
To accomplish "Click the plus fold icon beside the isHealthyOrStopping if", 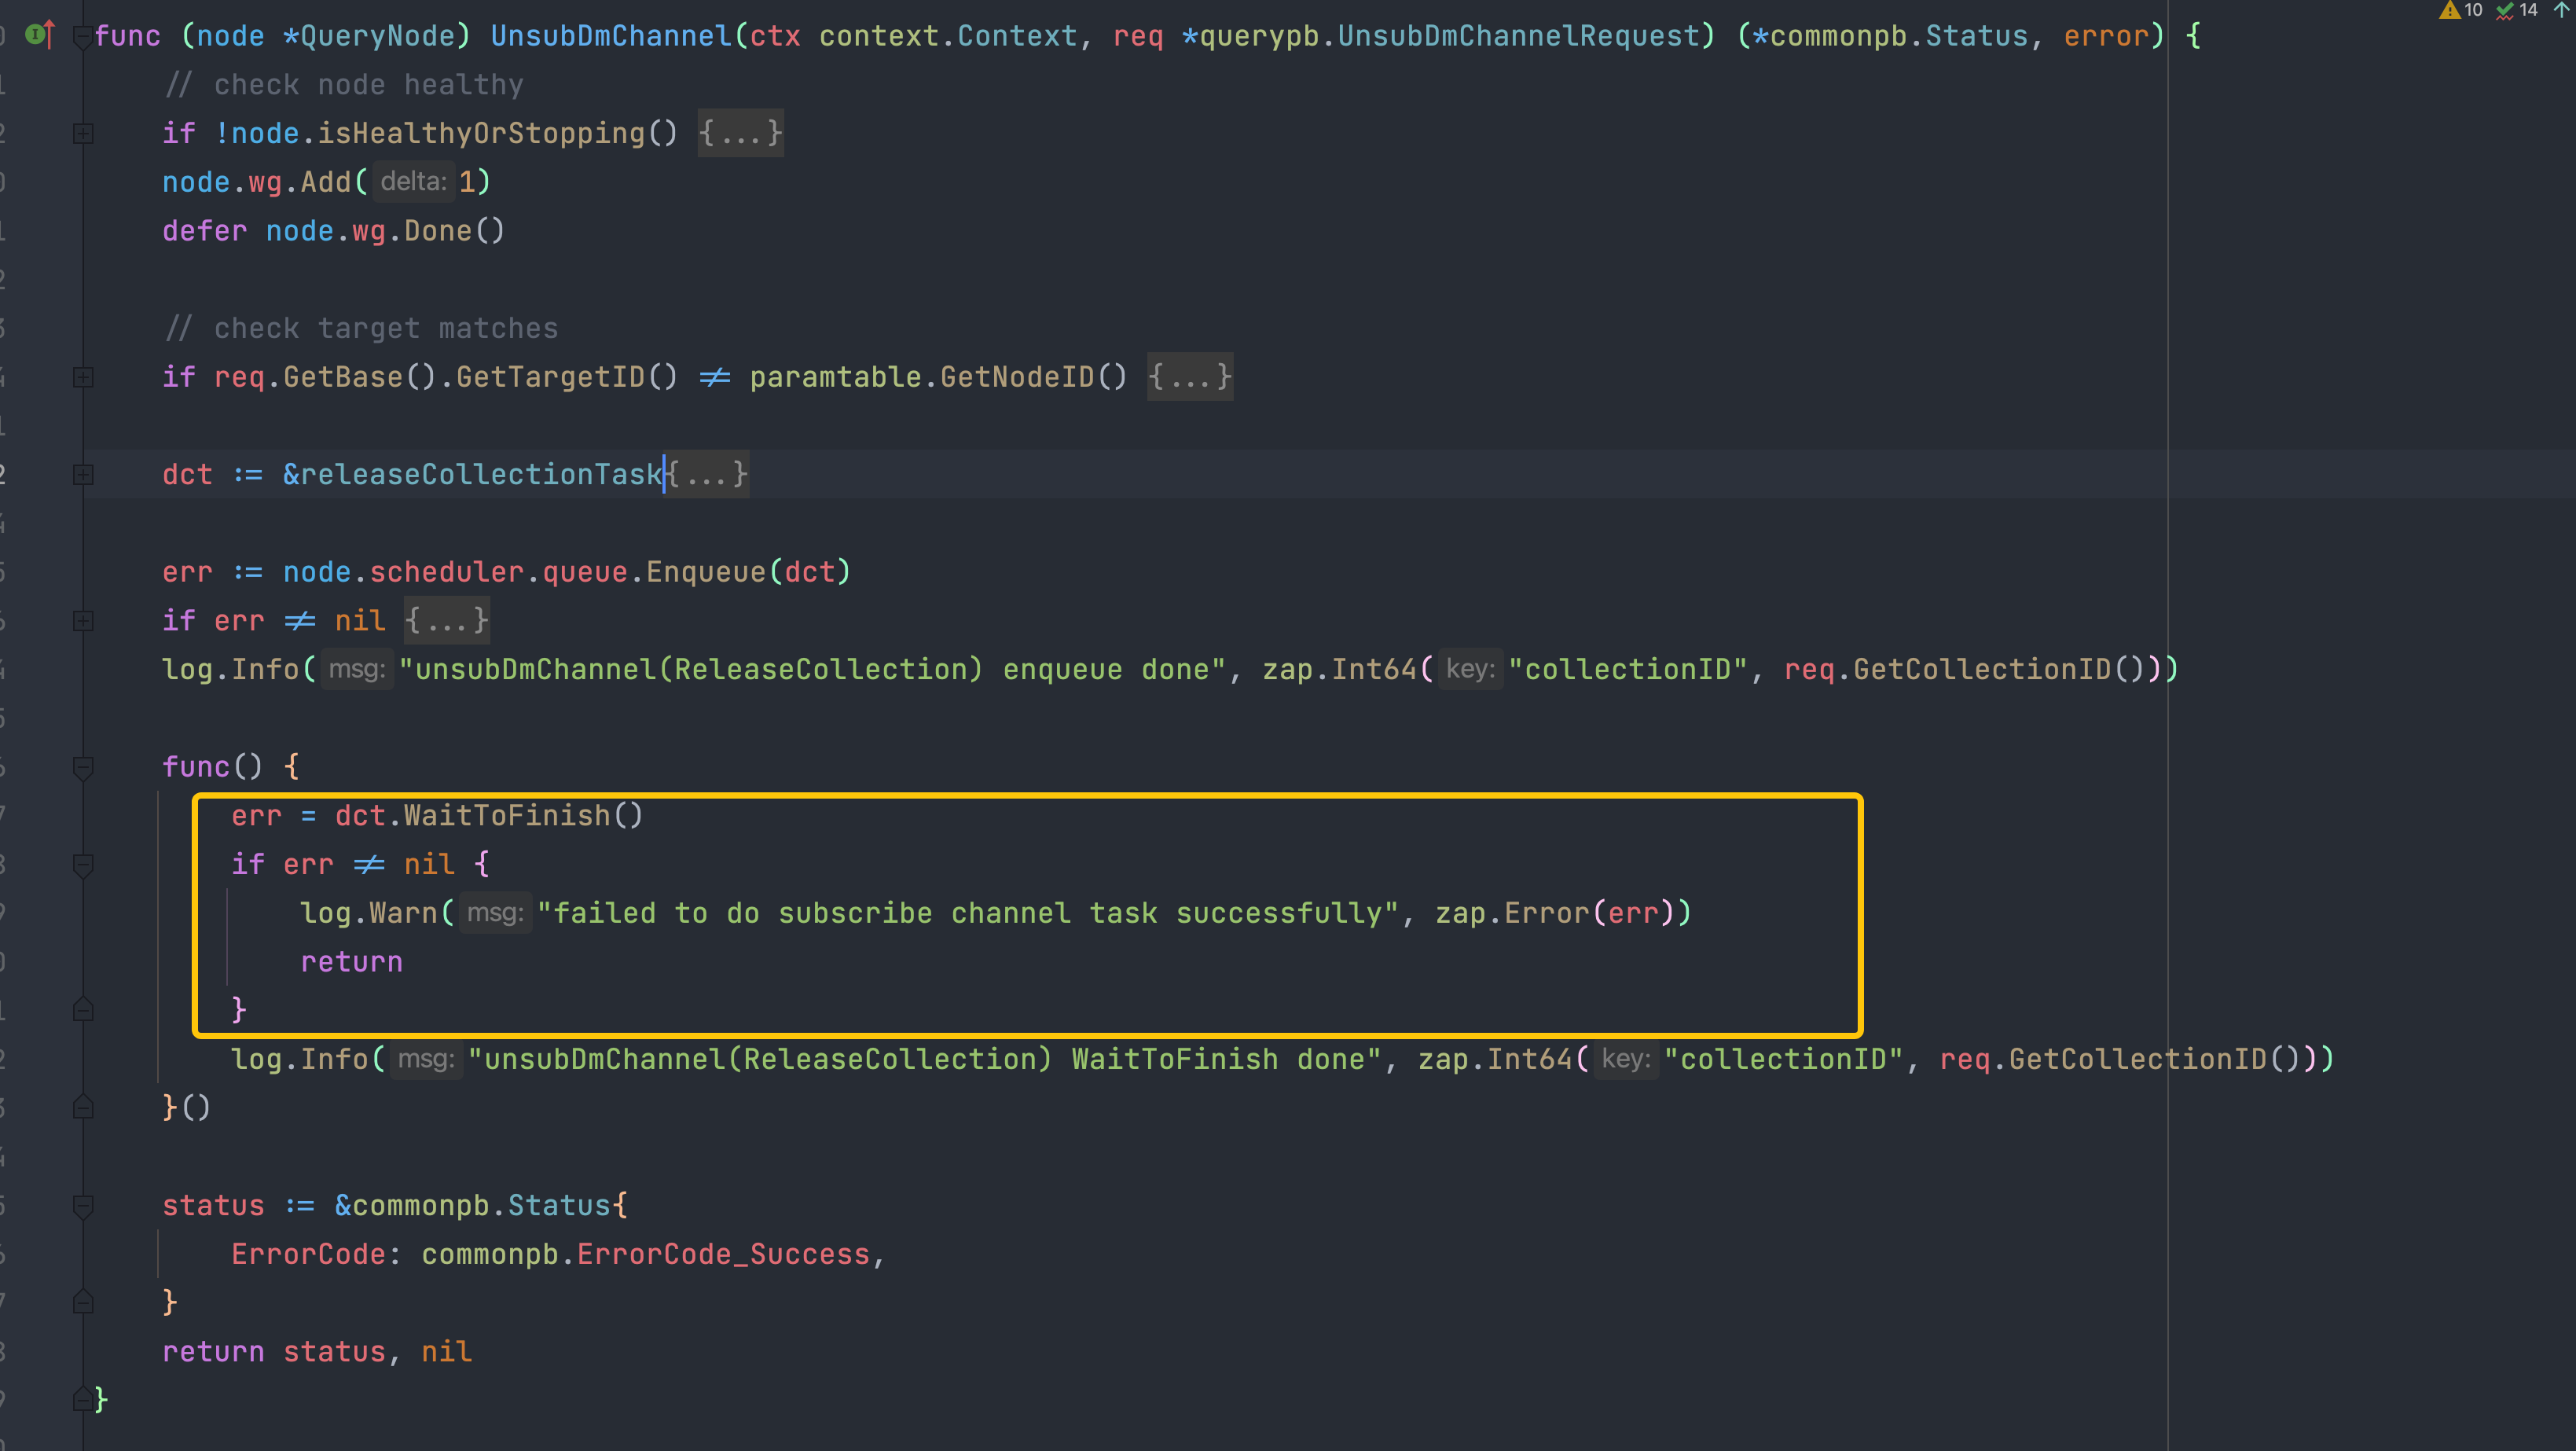I will point(83,133).
